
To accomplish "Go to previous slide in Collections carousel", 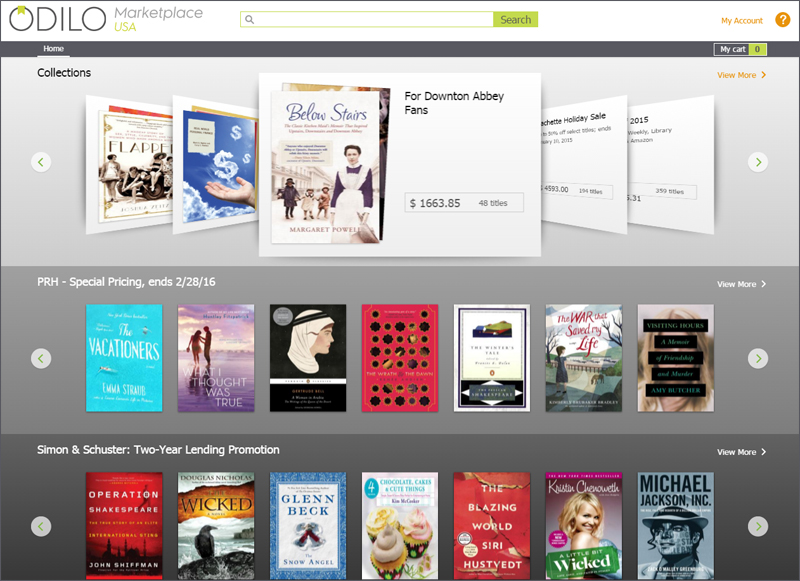I will (41, 162).
